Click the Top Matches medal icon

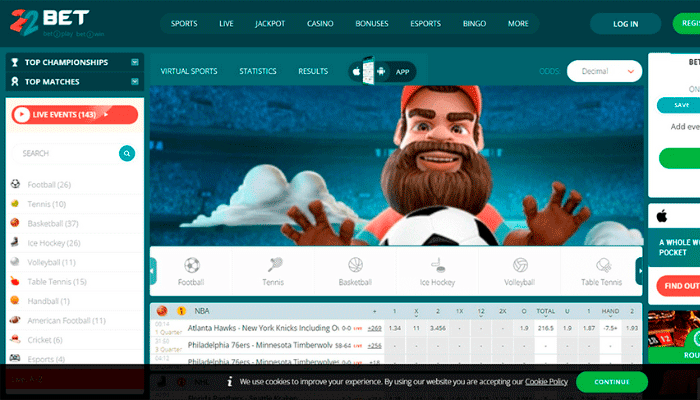tap(15, 81)
